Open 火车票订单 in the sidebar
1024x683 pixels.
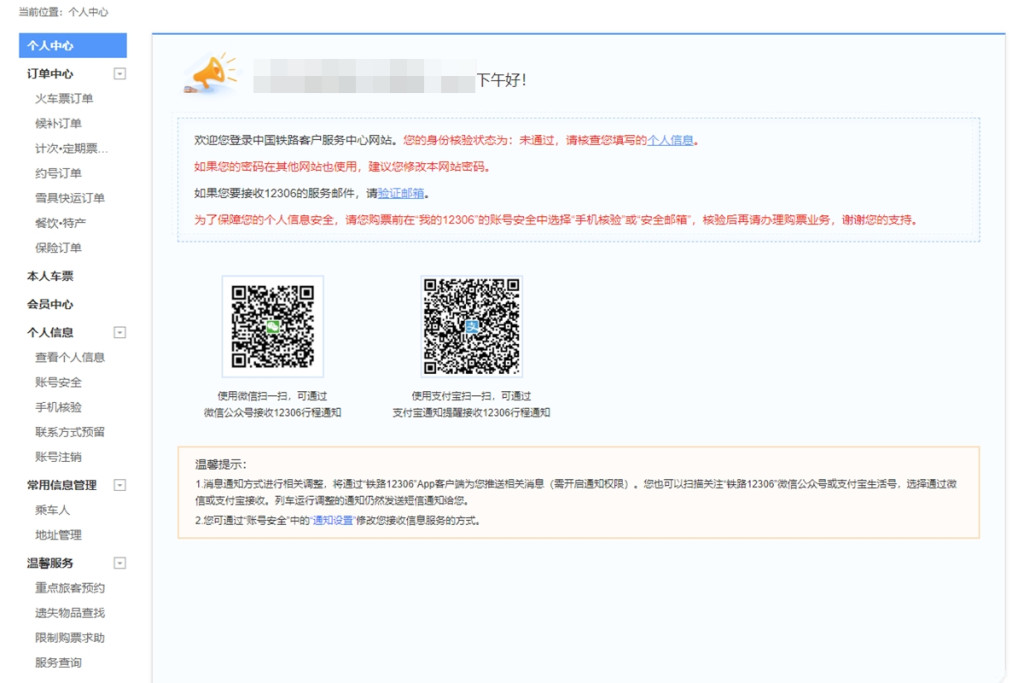(64, 98)
